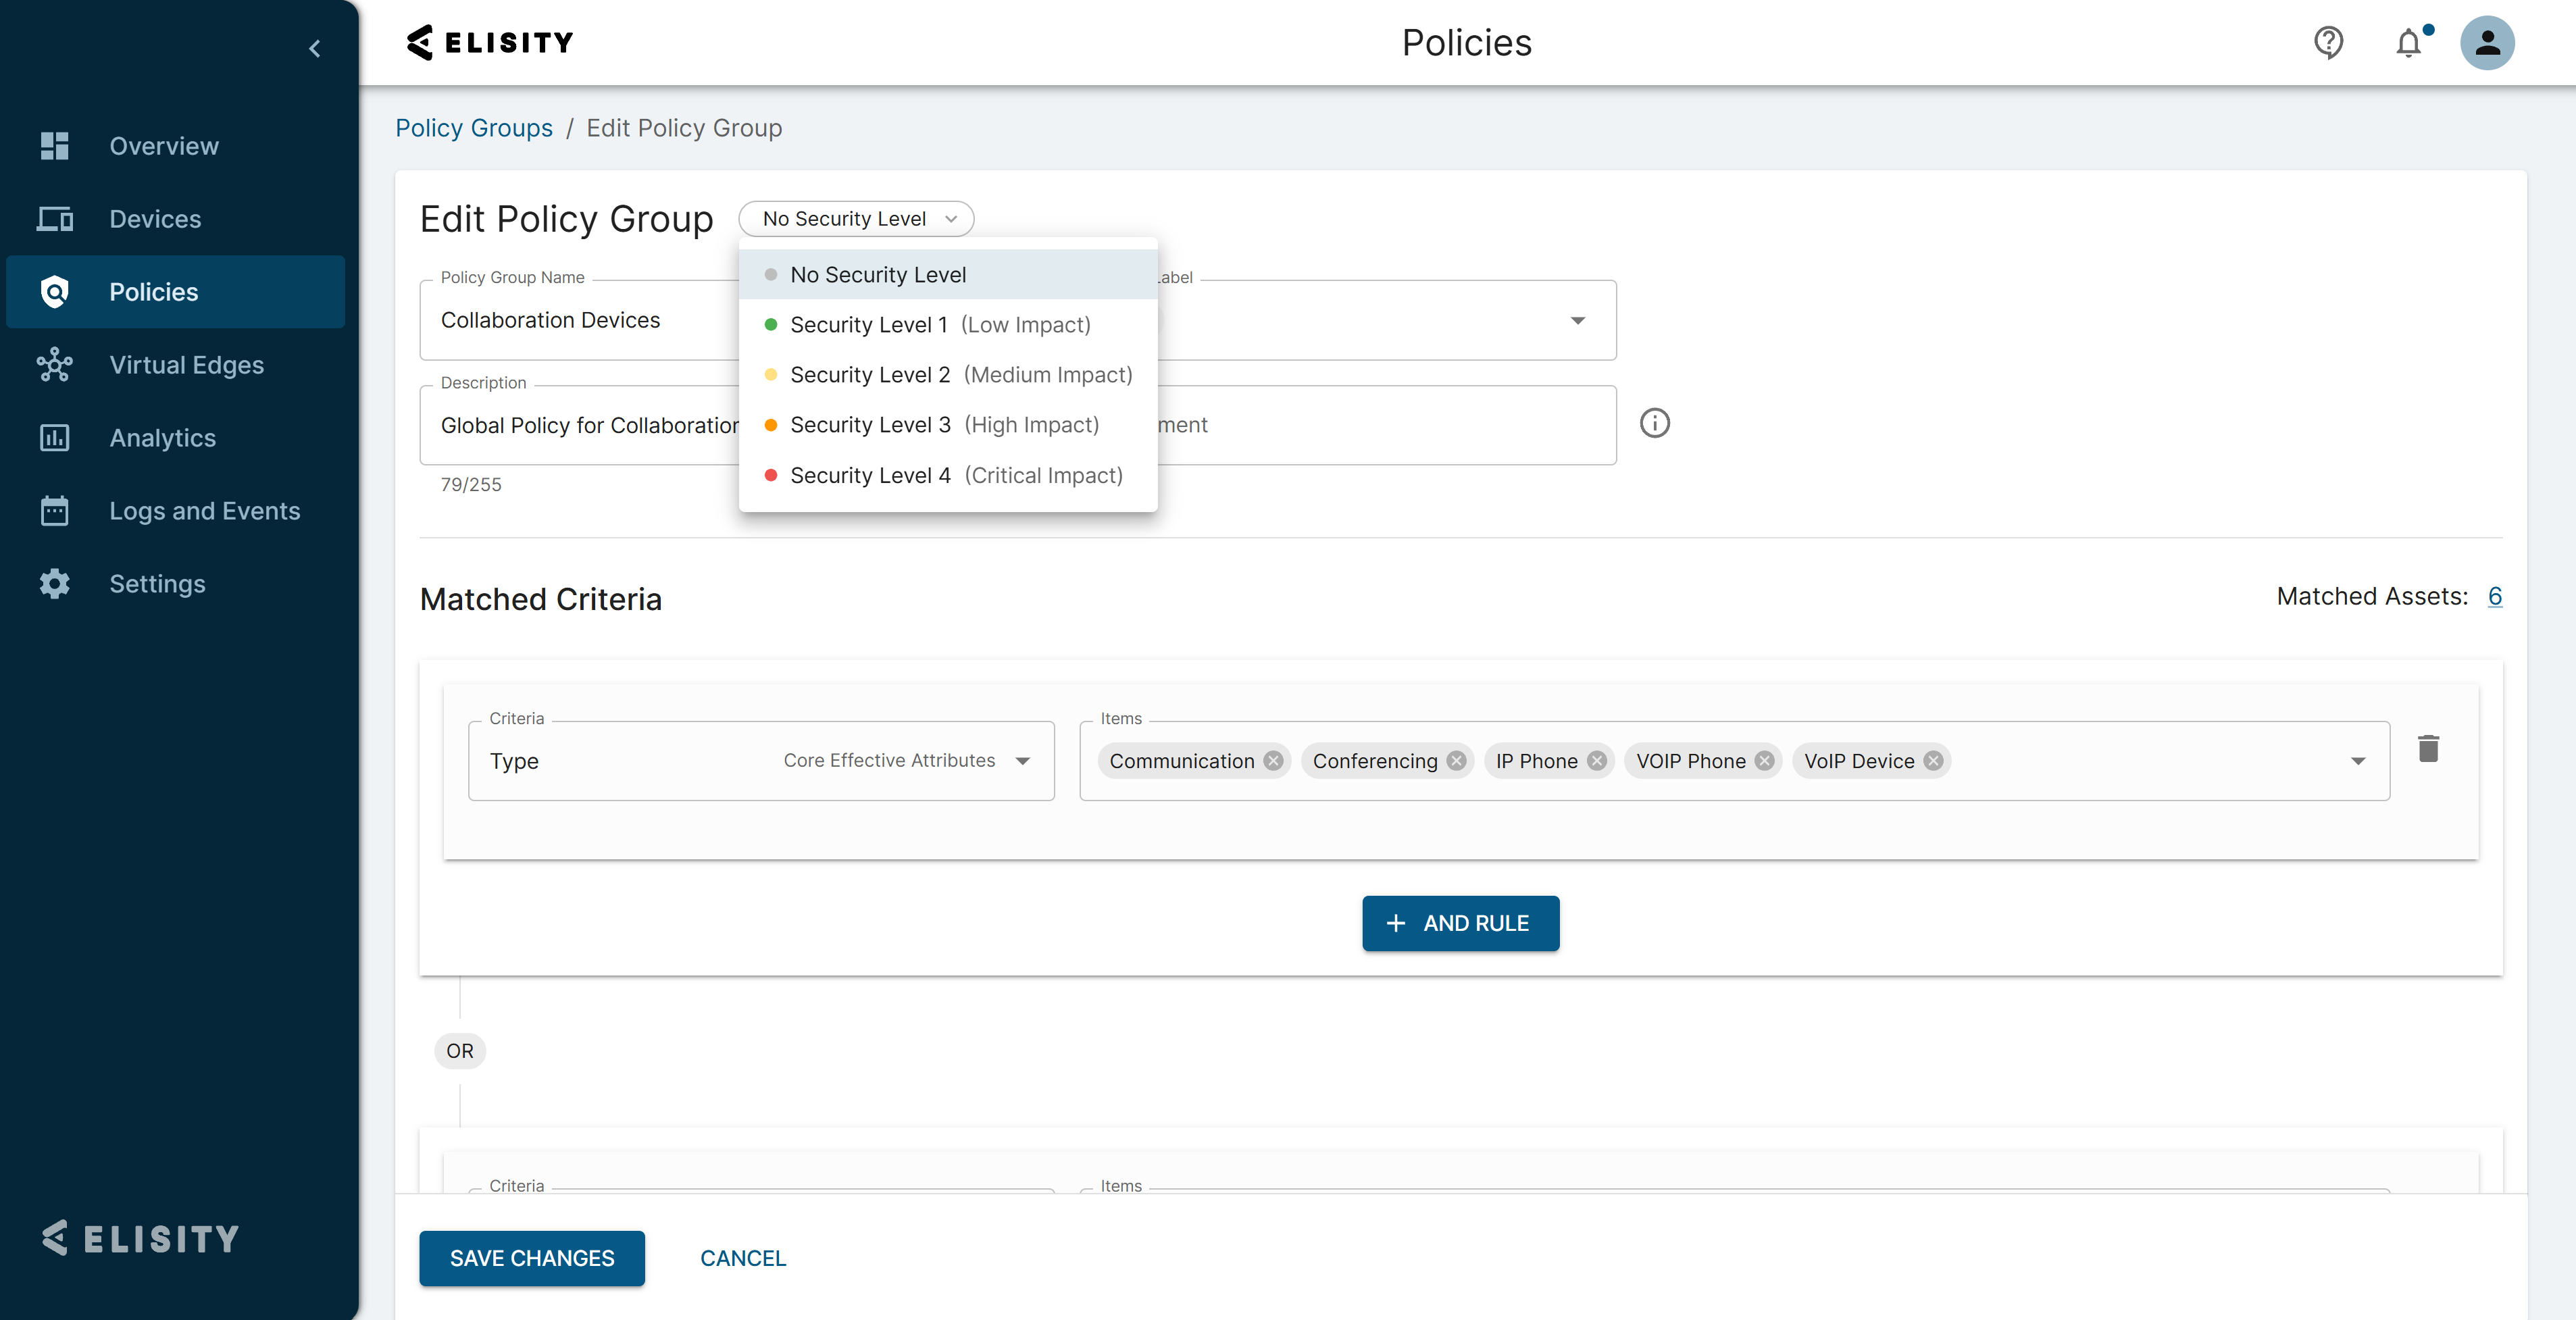2576x1320 pixels.
Task: Select Security Level 1 (Low Impact)
Action: pyautogui.click(x=940, y=325)
